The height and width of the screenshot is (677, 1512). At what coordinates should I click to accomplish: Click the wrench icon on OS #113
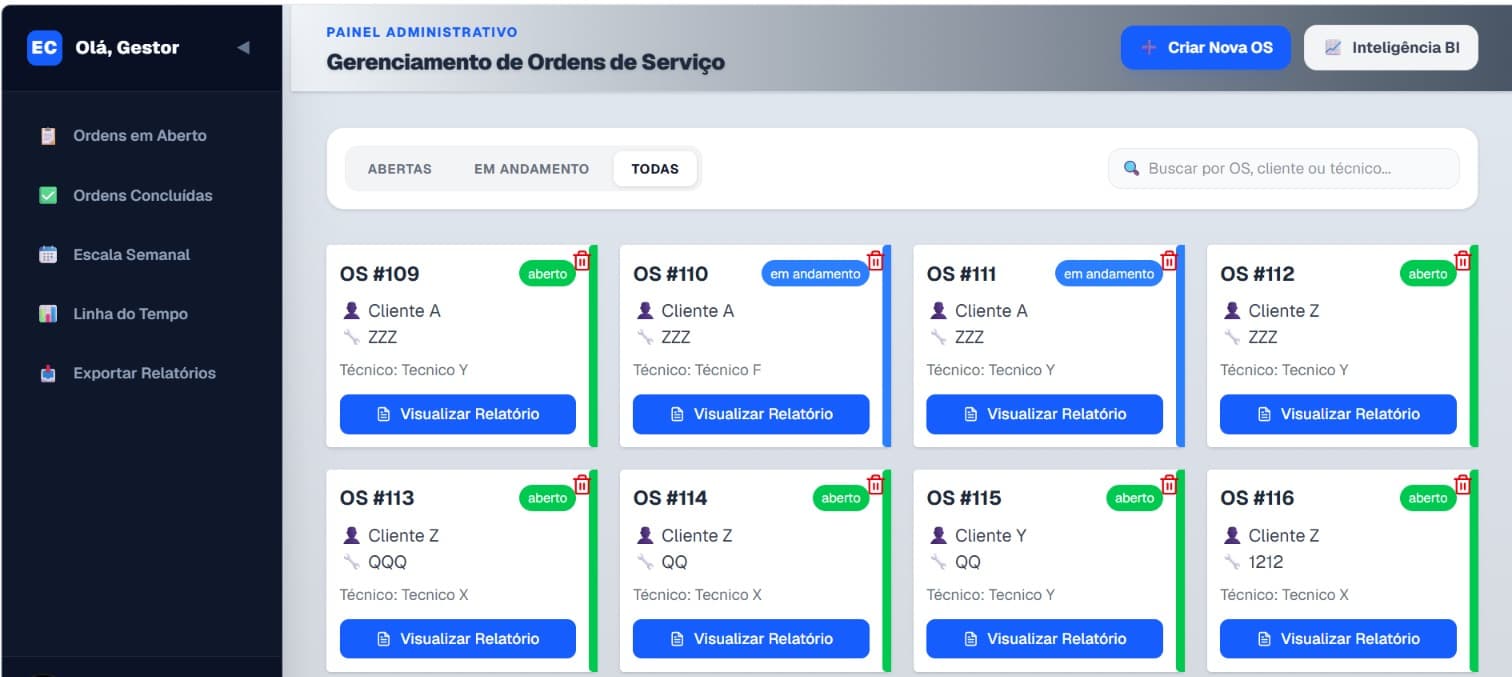(352, 562)
